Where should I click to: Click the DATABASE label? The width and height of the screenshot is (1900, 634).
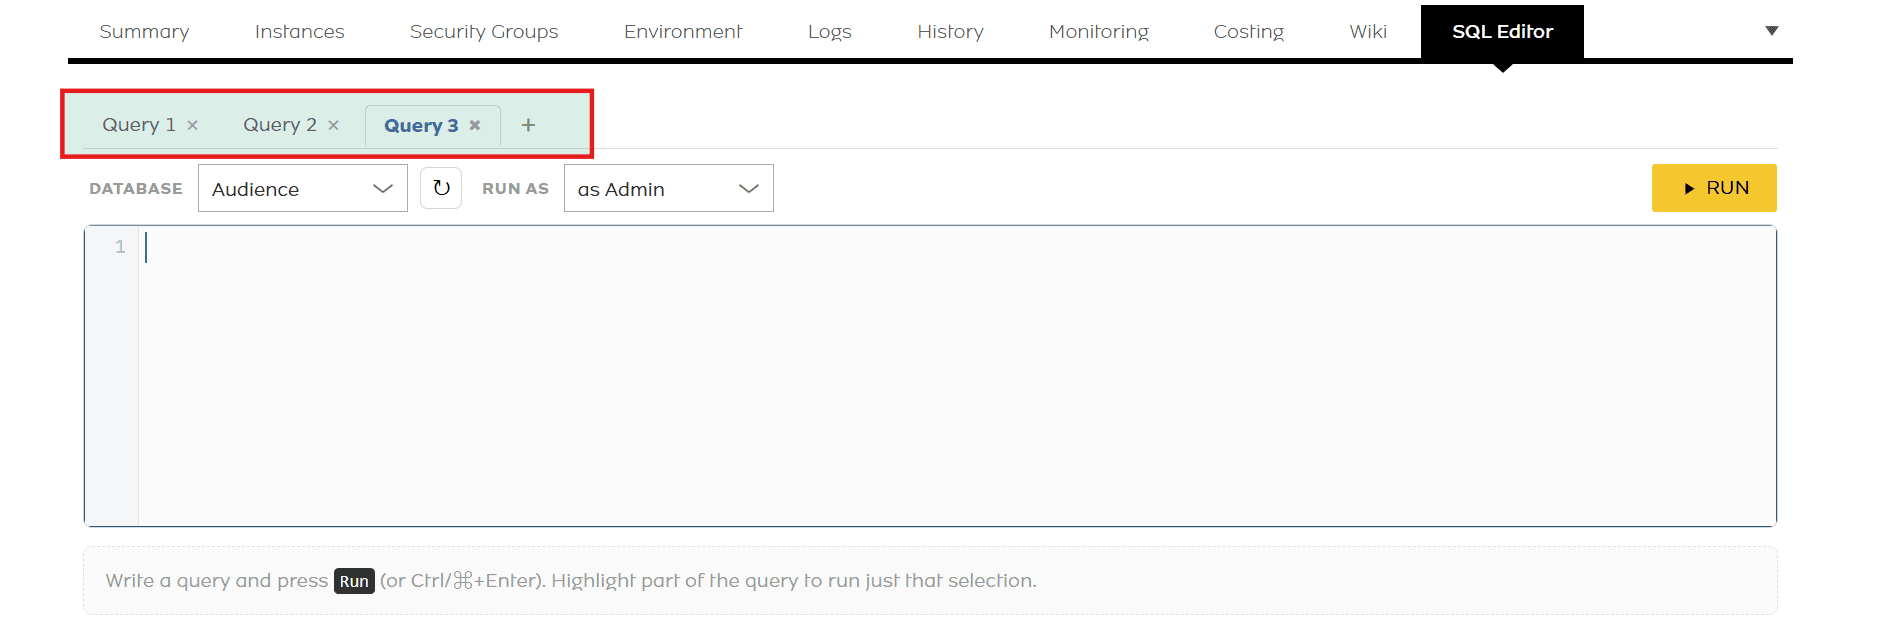pos(136,188)
